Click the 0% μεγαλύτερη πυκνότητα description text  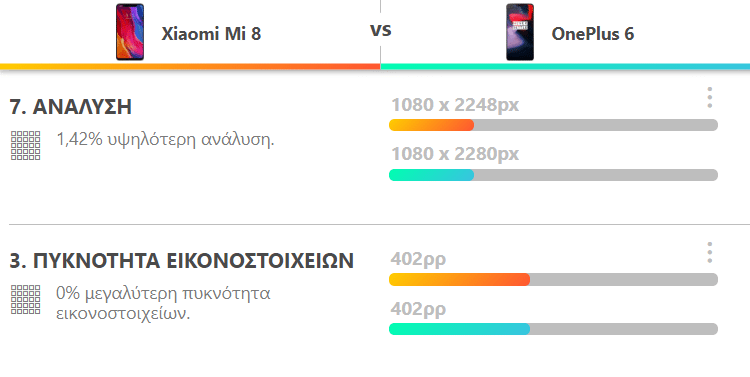(x=163, y=303)
